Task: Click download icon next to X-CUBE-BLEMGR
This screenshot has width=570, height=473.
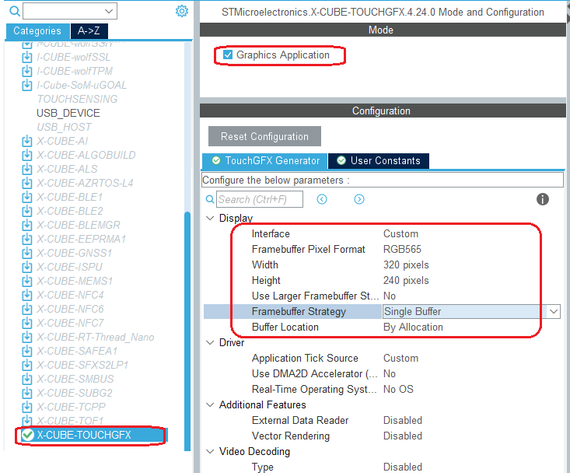Action: click(x=27, y=225)
